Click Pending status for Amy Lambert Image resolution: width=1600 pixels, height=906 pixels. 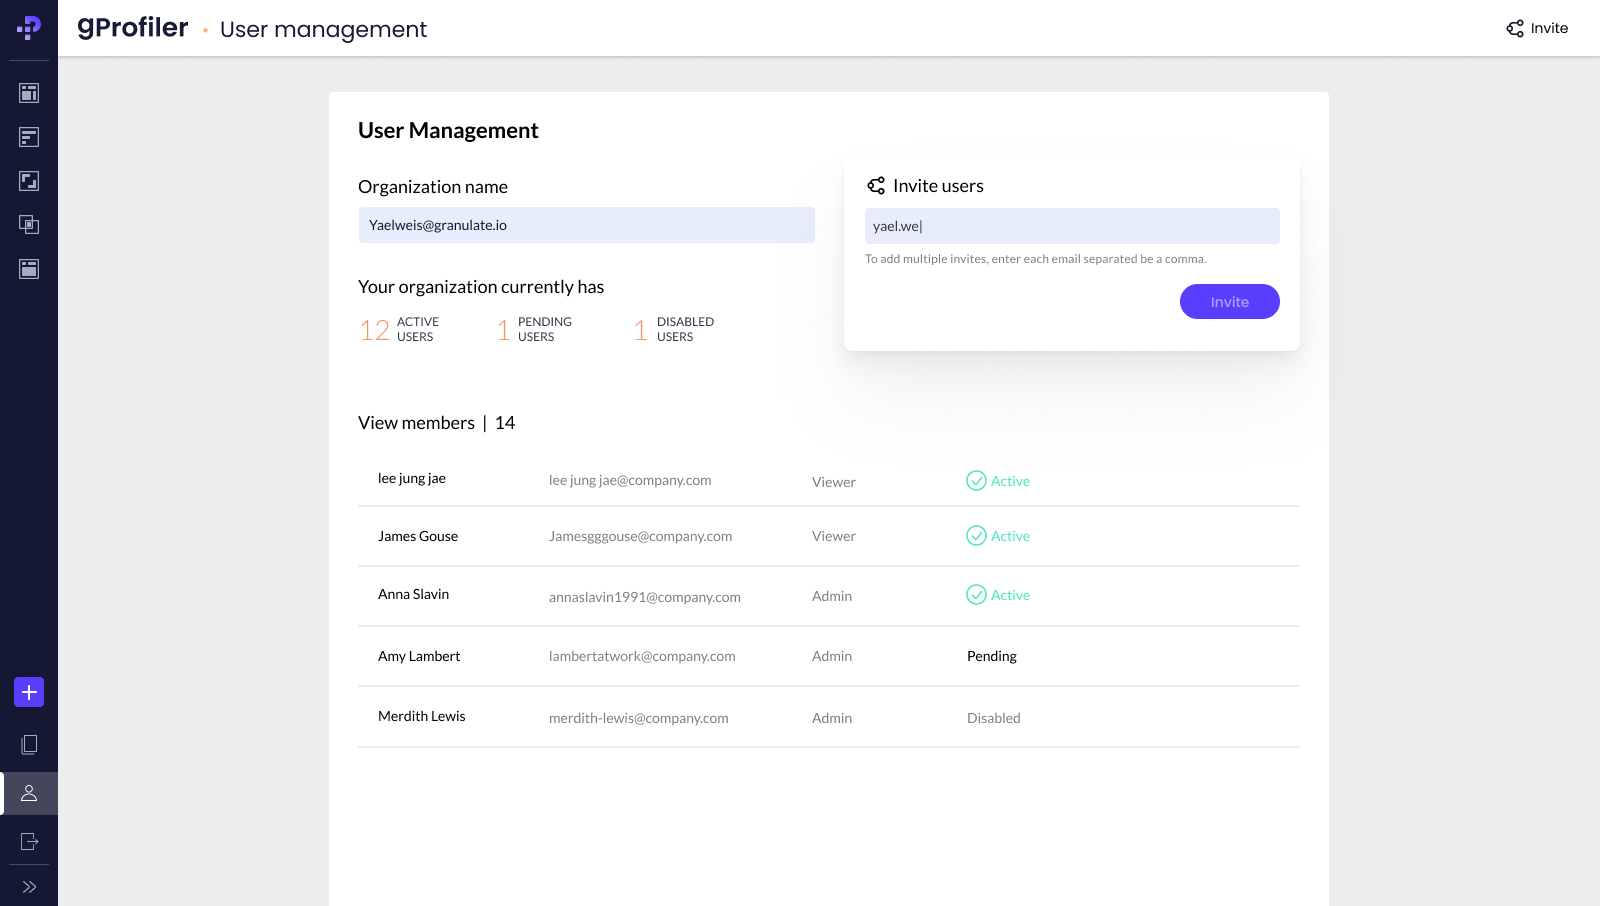tap(991, 656)
